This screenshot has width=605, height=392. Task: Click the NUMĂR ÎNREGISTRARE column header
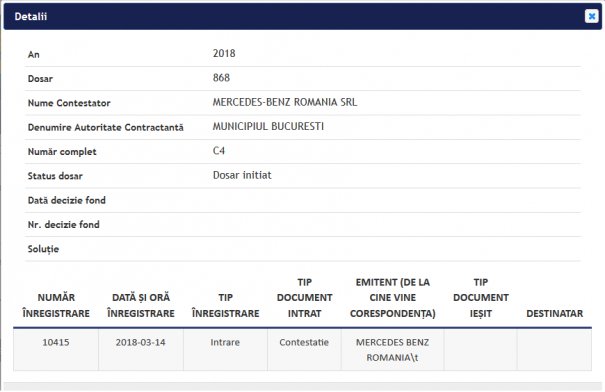(x=56, y=305)
